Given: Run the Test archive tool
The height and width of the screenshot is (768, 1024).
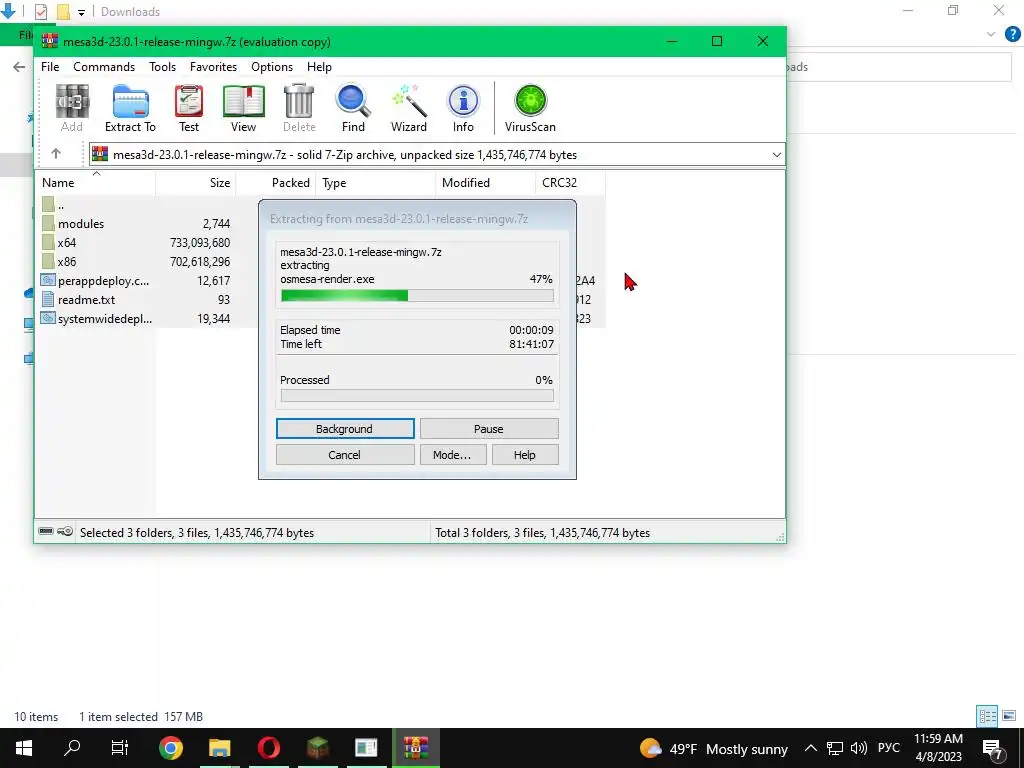Looking at the screenshot, I should (189, 108).
